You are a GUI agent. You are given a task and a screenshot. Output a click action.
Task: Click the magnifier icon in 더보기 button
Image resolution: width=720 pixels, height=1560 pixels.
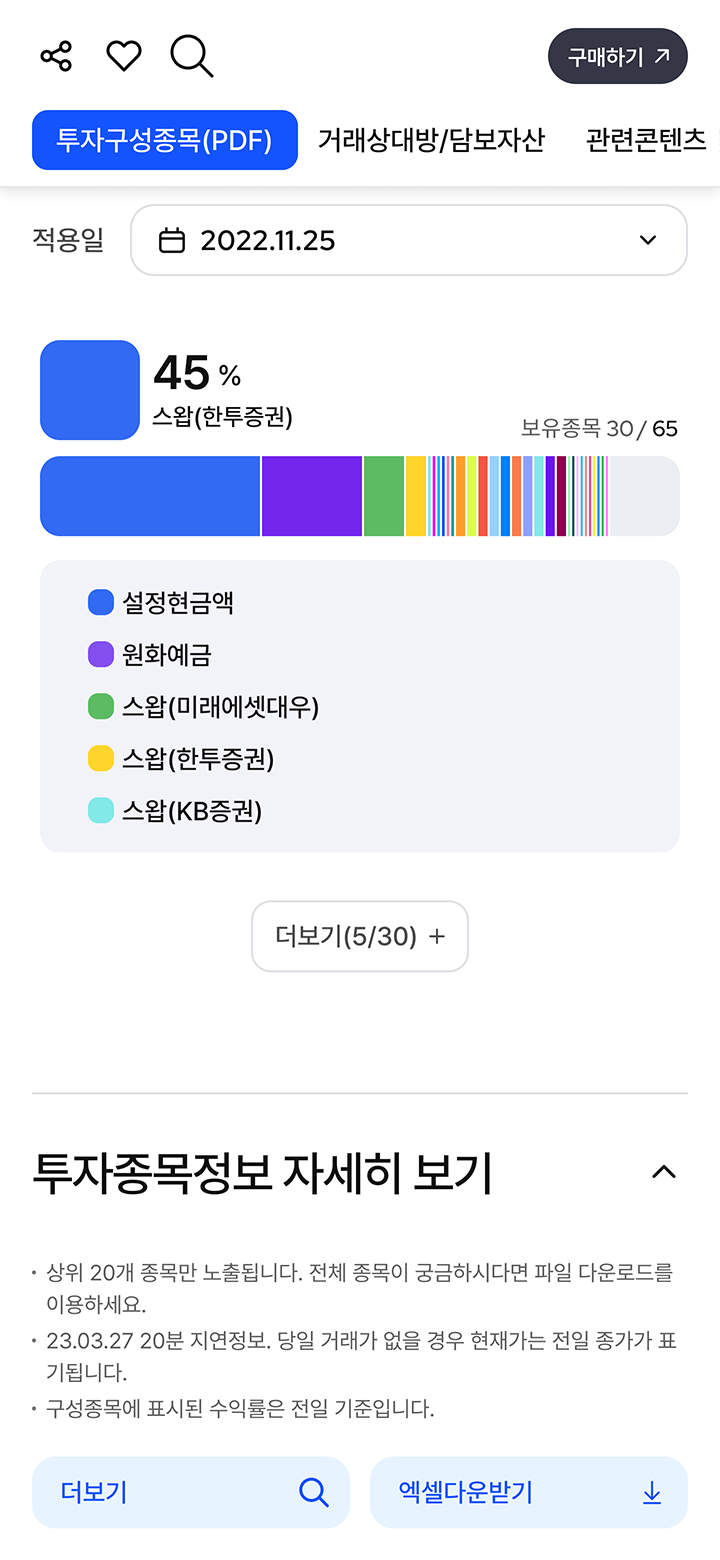[x=313, y=1493]
